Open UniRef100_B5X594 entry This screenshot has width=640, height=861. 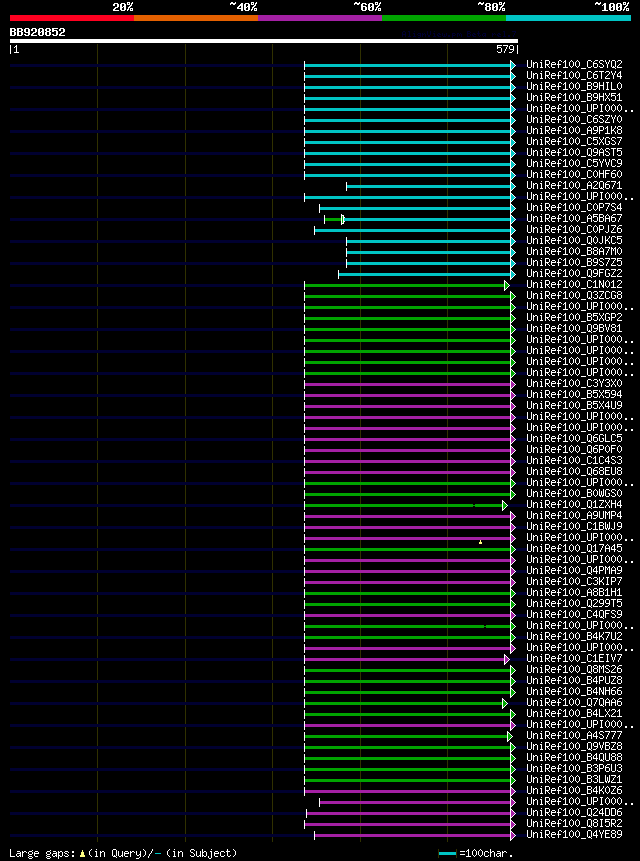(x=574, y=394)
